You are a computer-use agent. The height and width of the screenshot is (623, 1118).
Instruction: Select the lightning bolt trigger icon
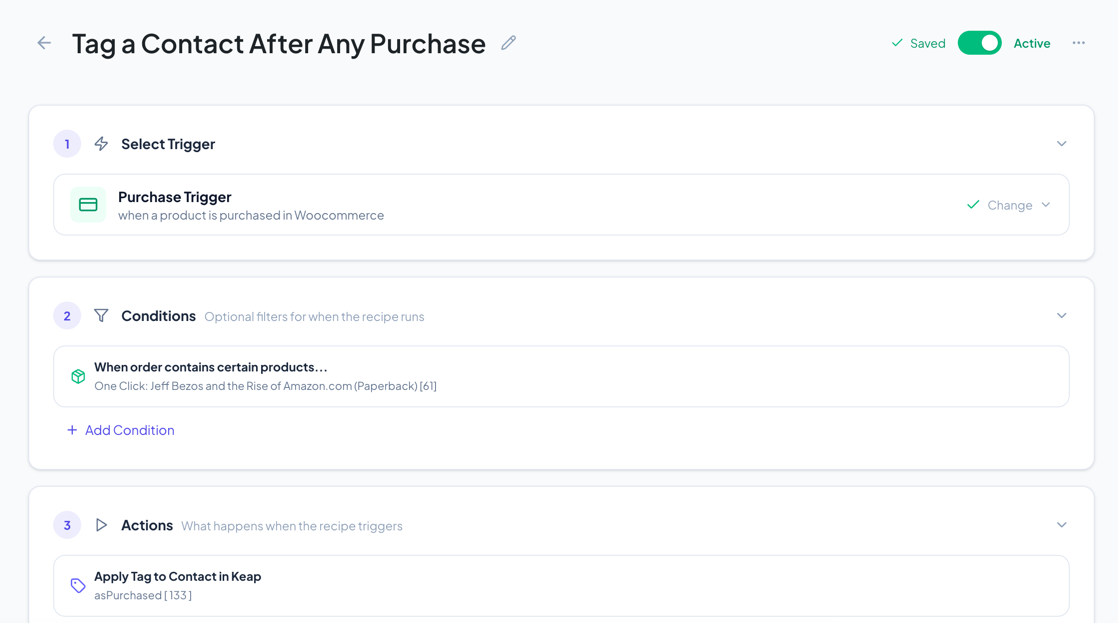(x=101, y=143)
